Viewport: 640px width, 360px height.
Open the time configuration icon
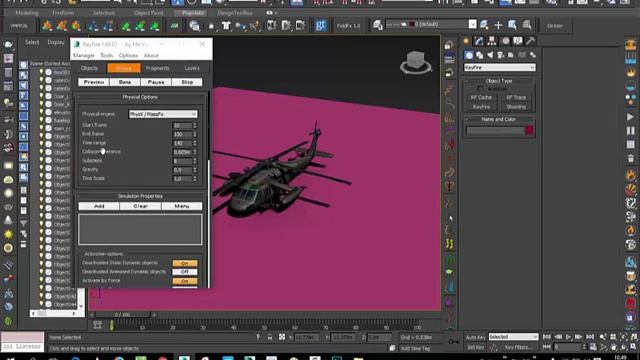pyautogui.click(x=593, y=347)
